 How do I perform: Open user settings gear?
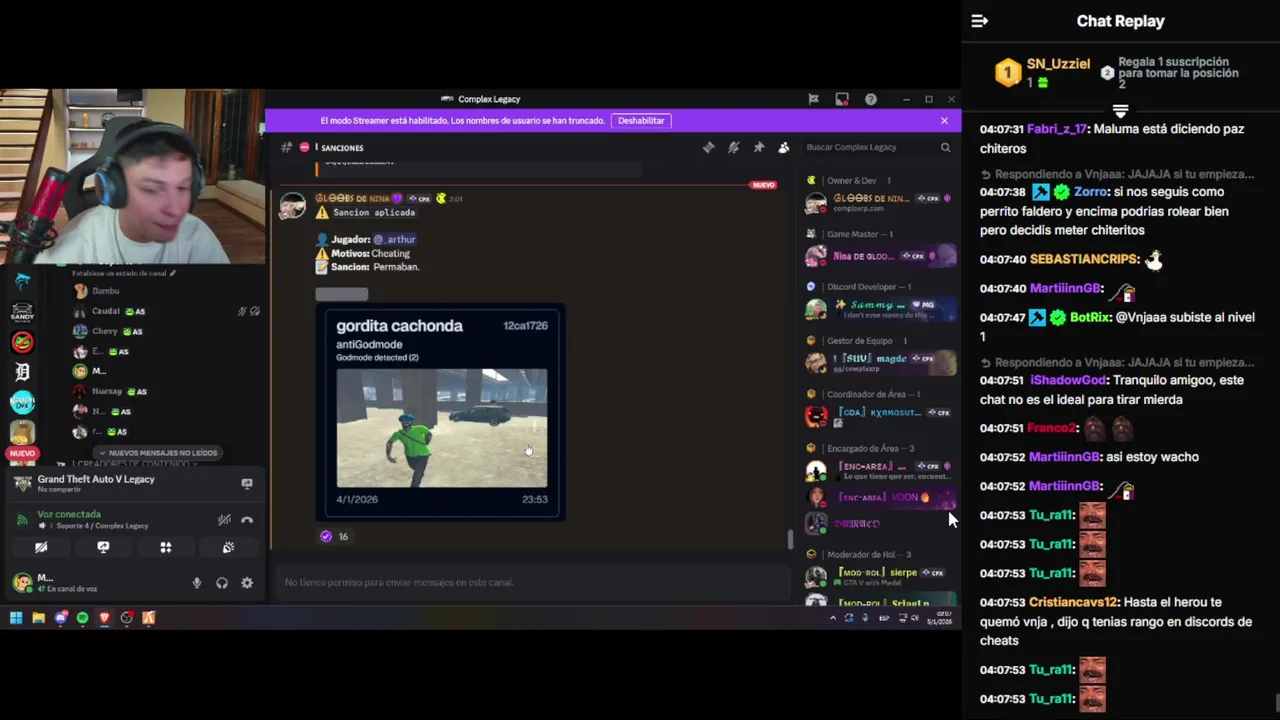[x=247, y=583]
